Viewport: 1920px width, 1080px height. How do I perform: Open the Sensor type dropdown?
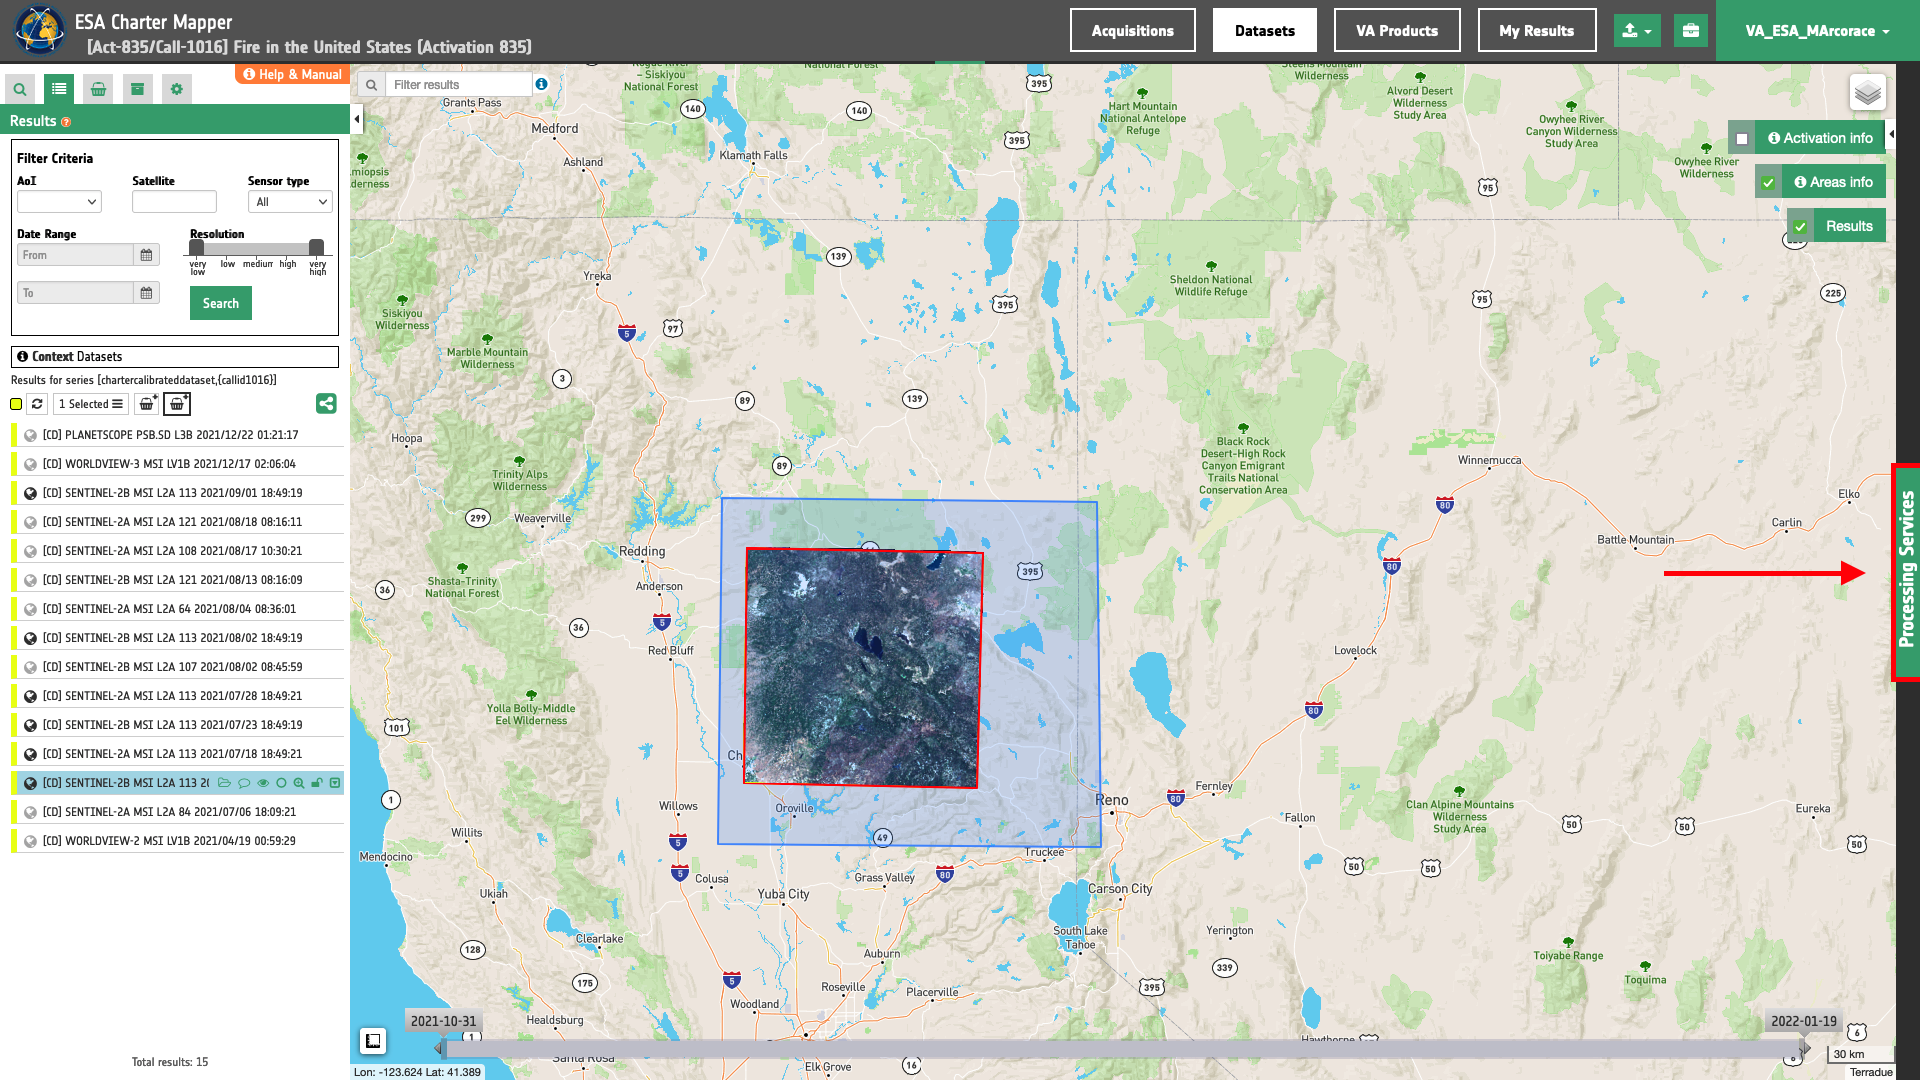290,202
